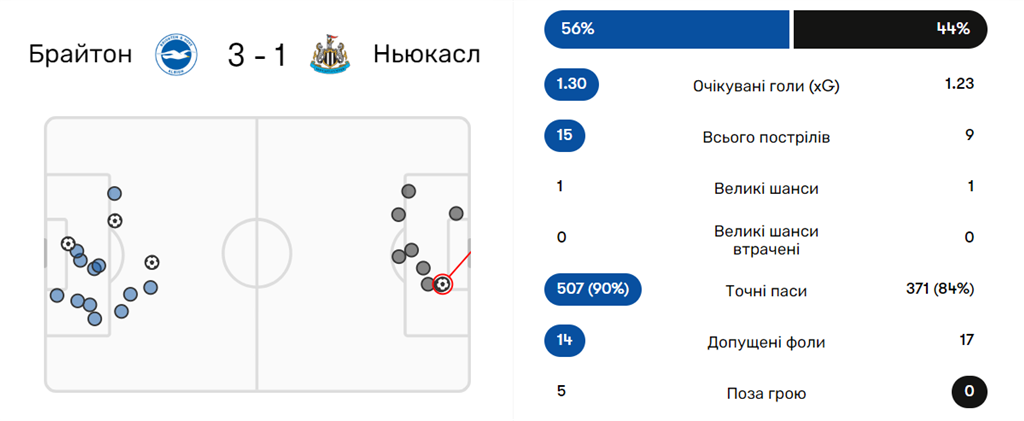
Task: Open the Ньюкасл team name link
Action: 427,54
